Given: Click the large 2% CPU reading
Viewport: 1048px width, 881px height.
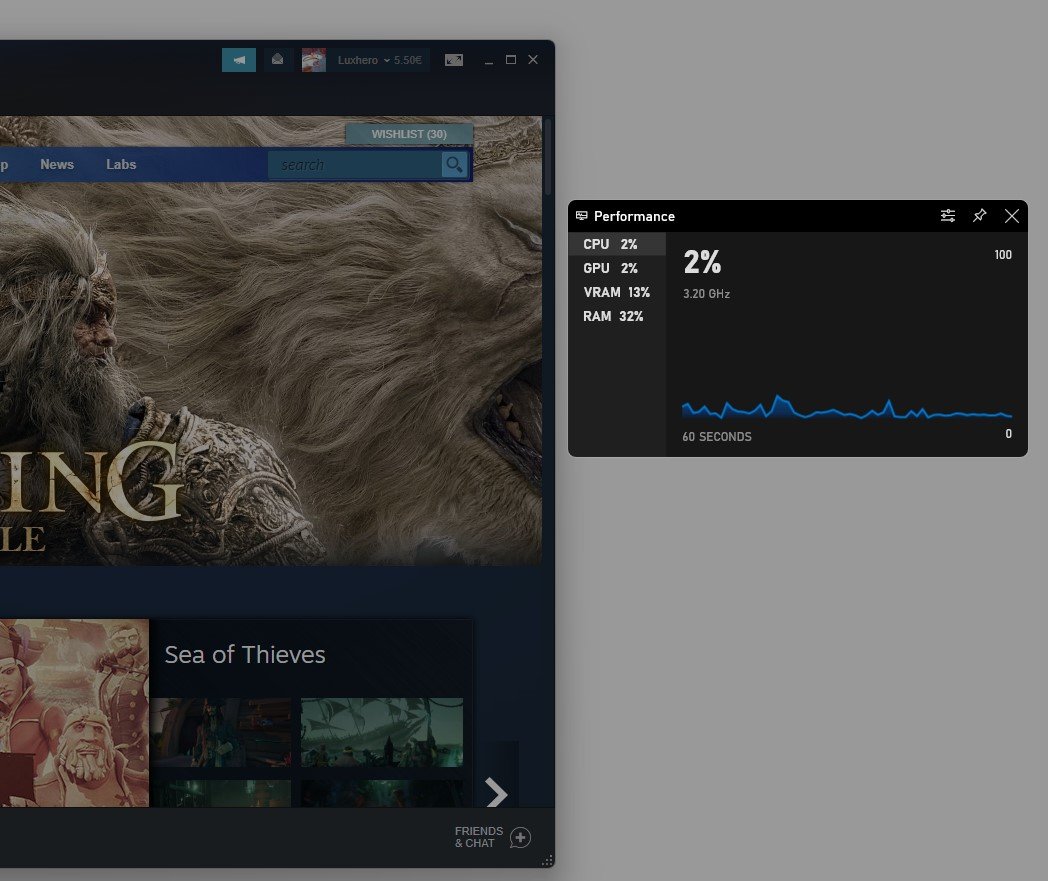Looking at the screenshot, I should pyautogui.click(x=702, y=262).
